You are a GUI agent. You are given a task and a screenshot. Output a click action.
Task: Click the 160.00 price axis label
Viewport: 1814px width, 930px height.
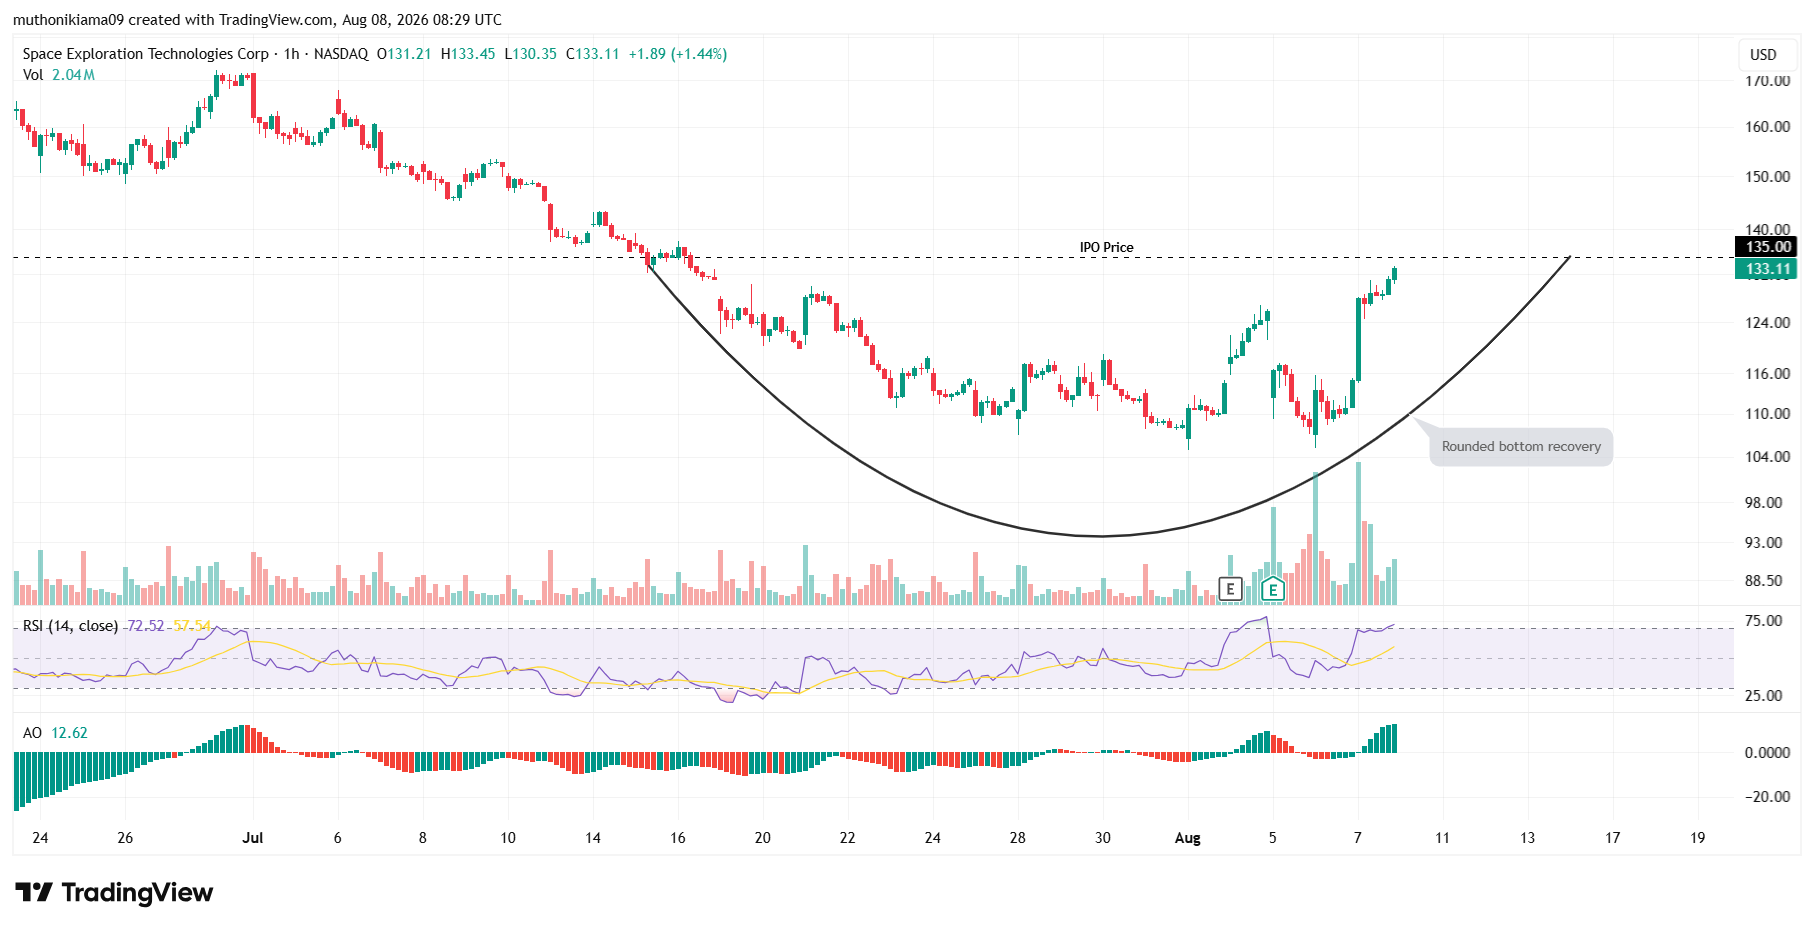[1768, 127]
